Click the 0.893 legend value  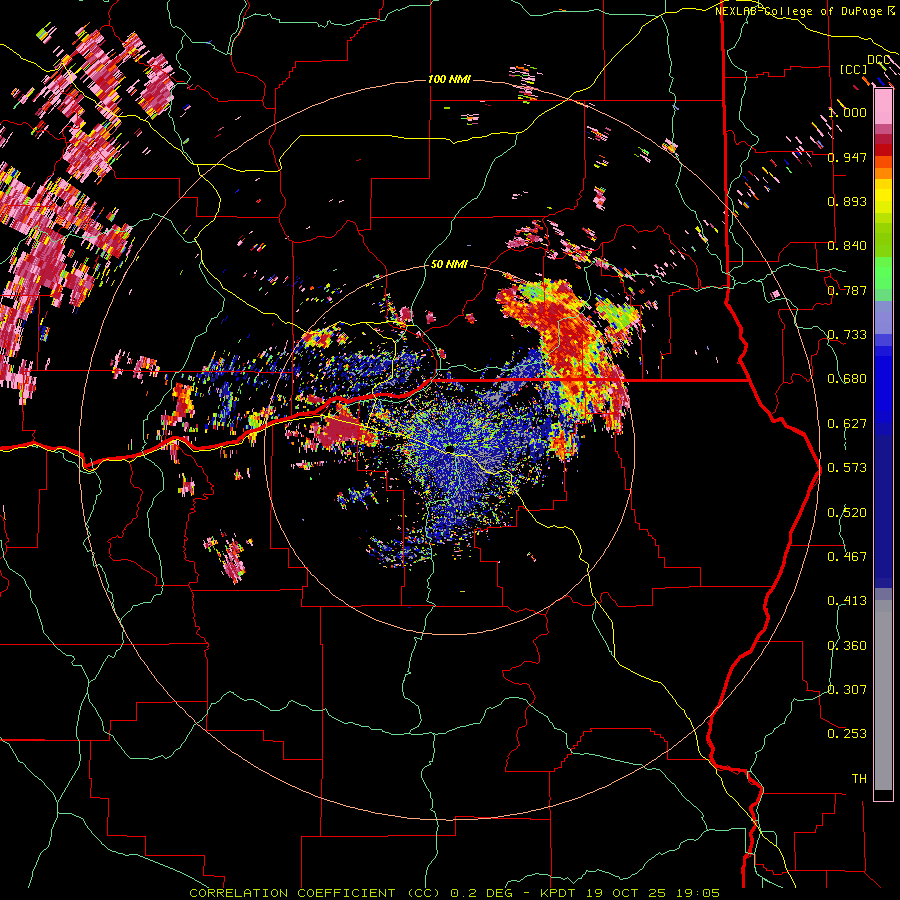tap(847, 201)
